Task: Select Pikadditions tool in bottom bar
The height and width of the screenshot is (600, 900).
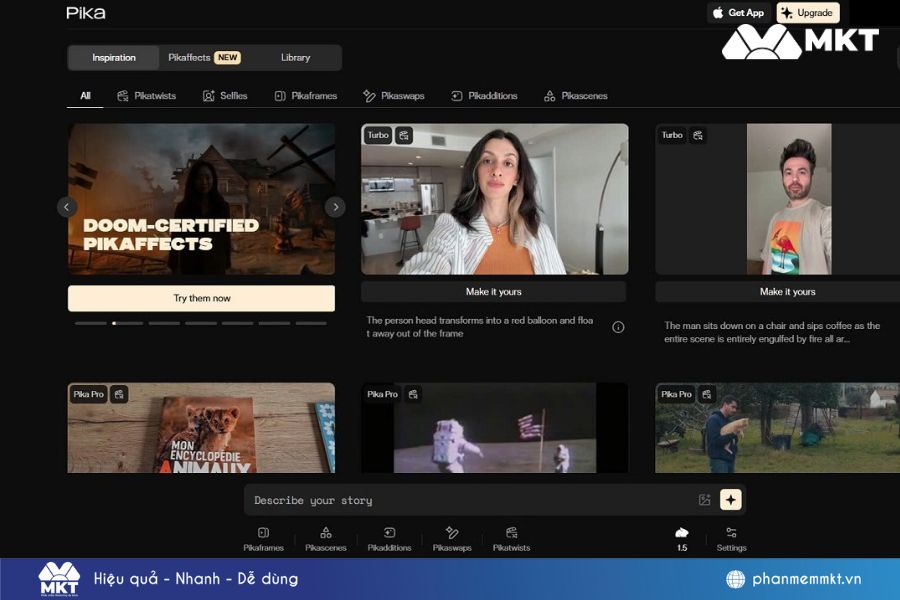Action: coord(389,539)
